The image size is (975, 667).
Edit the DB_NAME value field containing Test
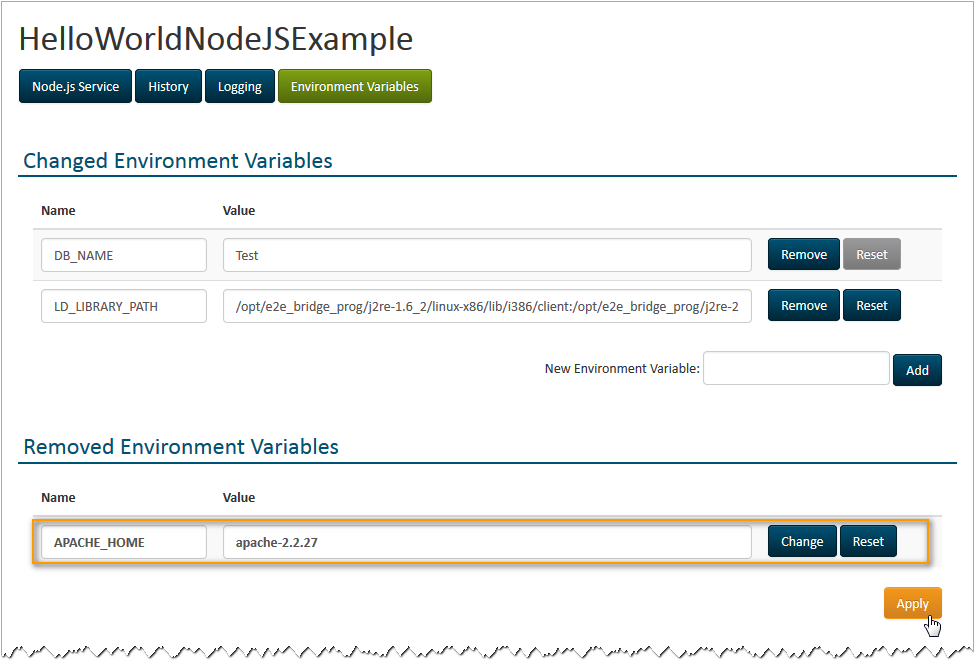click(x=487, y=255)
